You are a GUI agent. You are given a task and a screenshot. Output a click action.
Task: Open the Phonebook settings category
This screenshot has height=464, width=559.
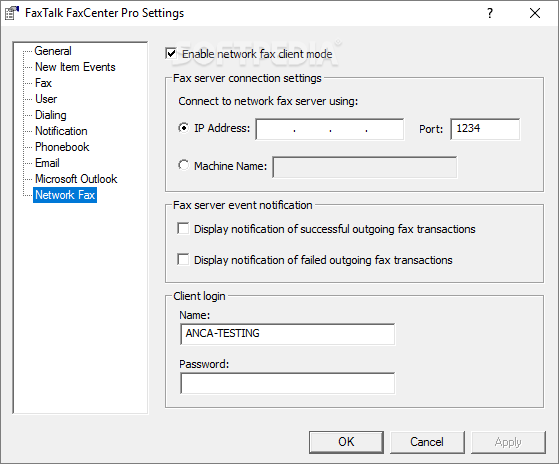click(62, 147)
